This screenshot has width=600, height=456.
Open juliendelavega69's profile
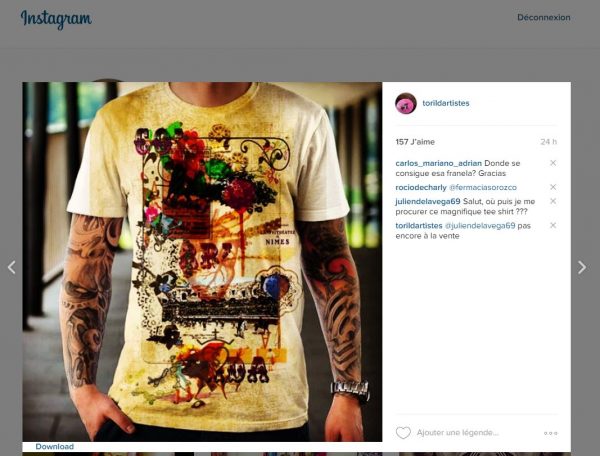point(428,202)
